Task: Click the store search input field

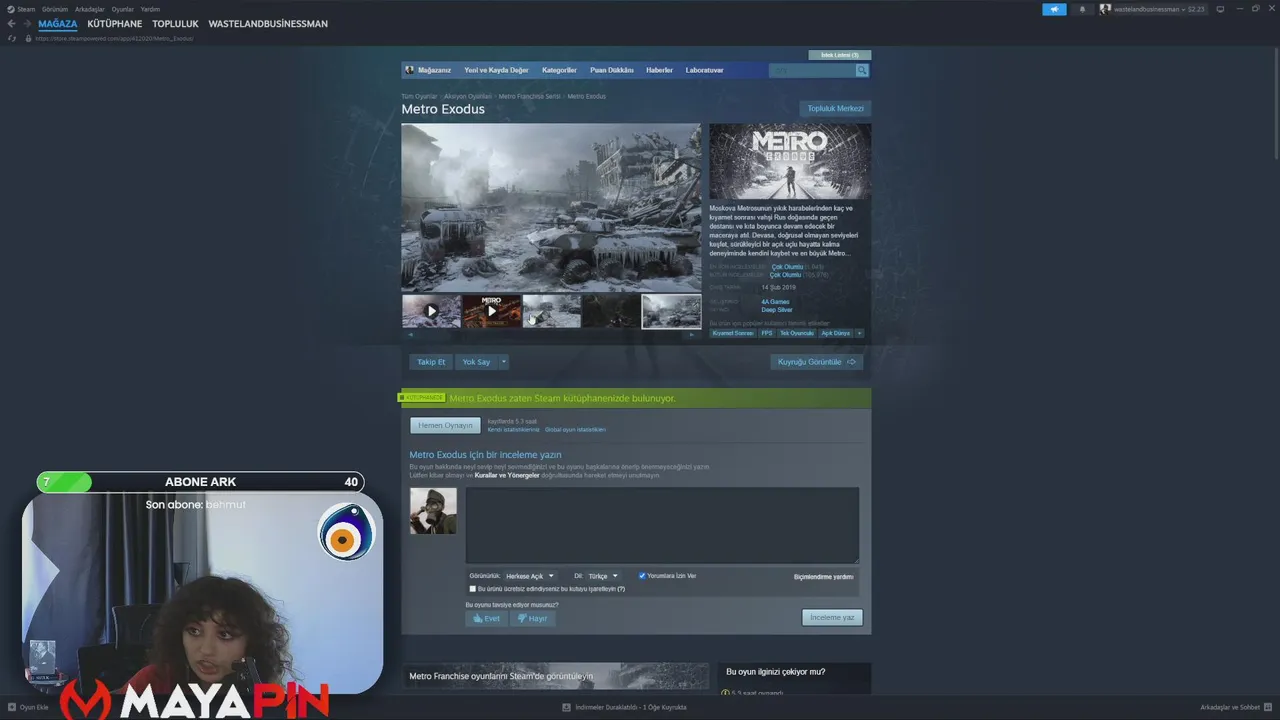Action: coord(812,70)
